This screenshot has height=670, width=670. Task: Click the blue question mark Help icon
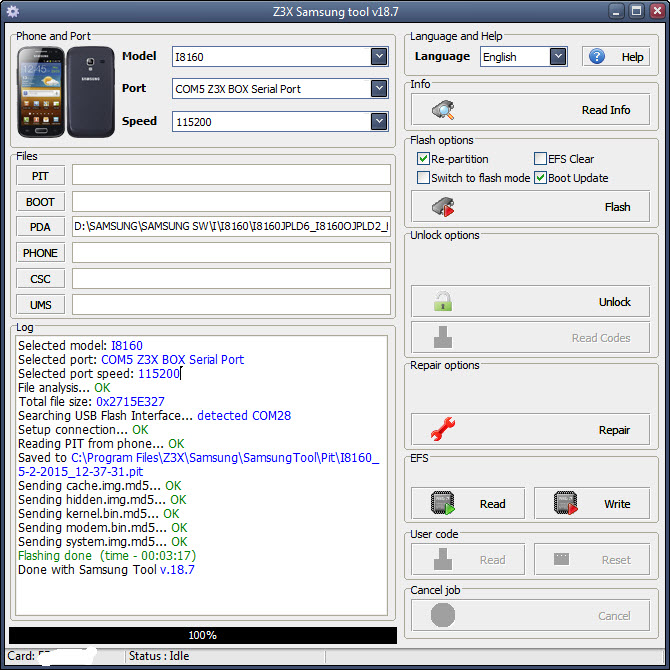tap(597, 56)
